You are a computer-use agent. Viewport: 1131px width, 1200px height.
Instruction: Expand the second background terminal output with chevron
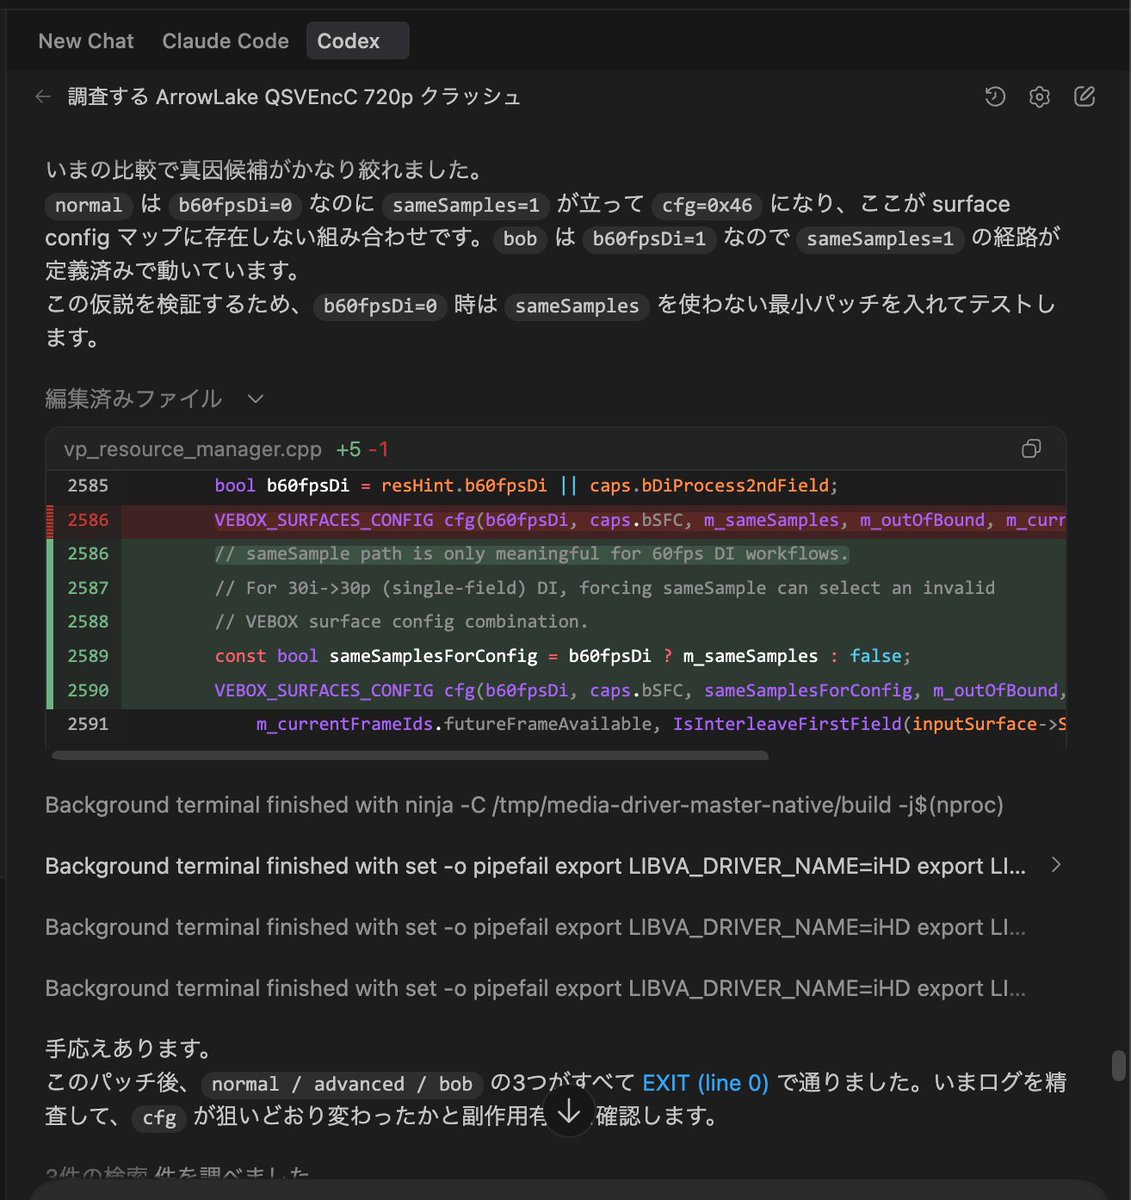click(1056, 865)
